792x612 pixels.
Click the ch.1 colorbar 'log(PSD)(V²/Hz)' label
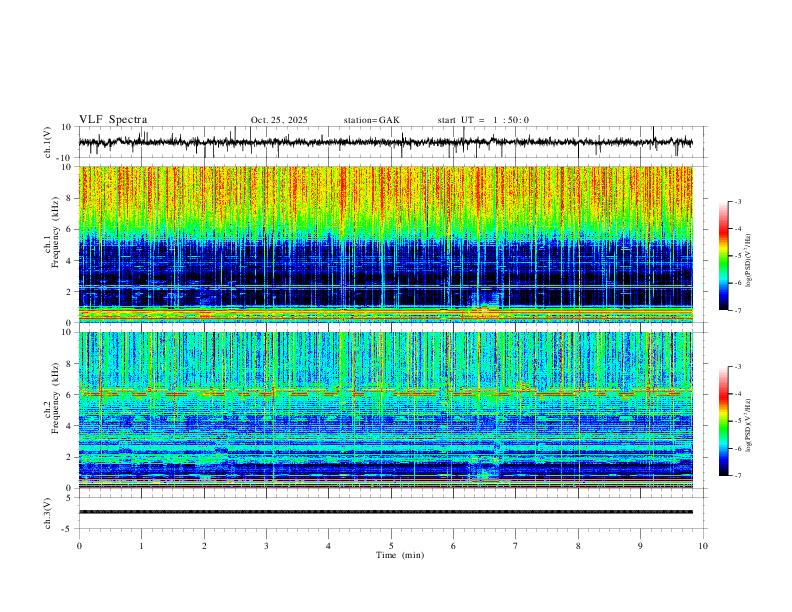tap(748, 261)
